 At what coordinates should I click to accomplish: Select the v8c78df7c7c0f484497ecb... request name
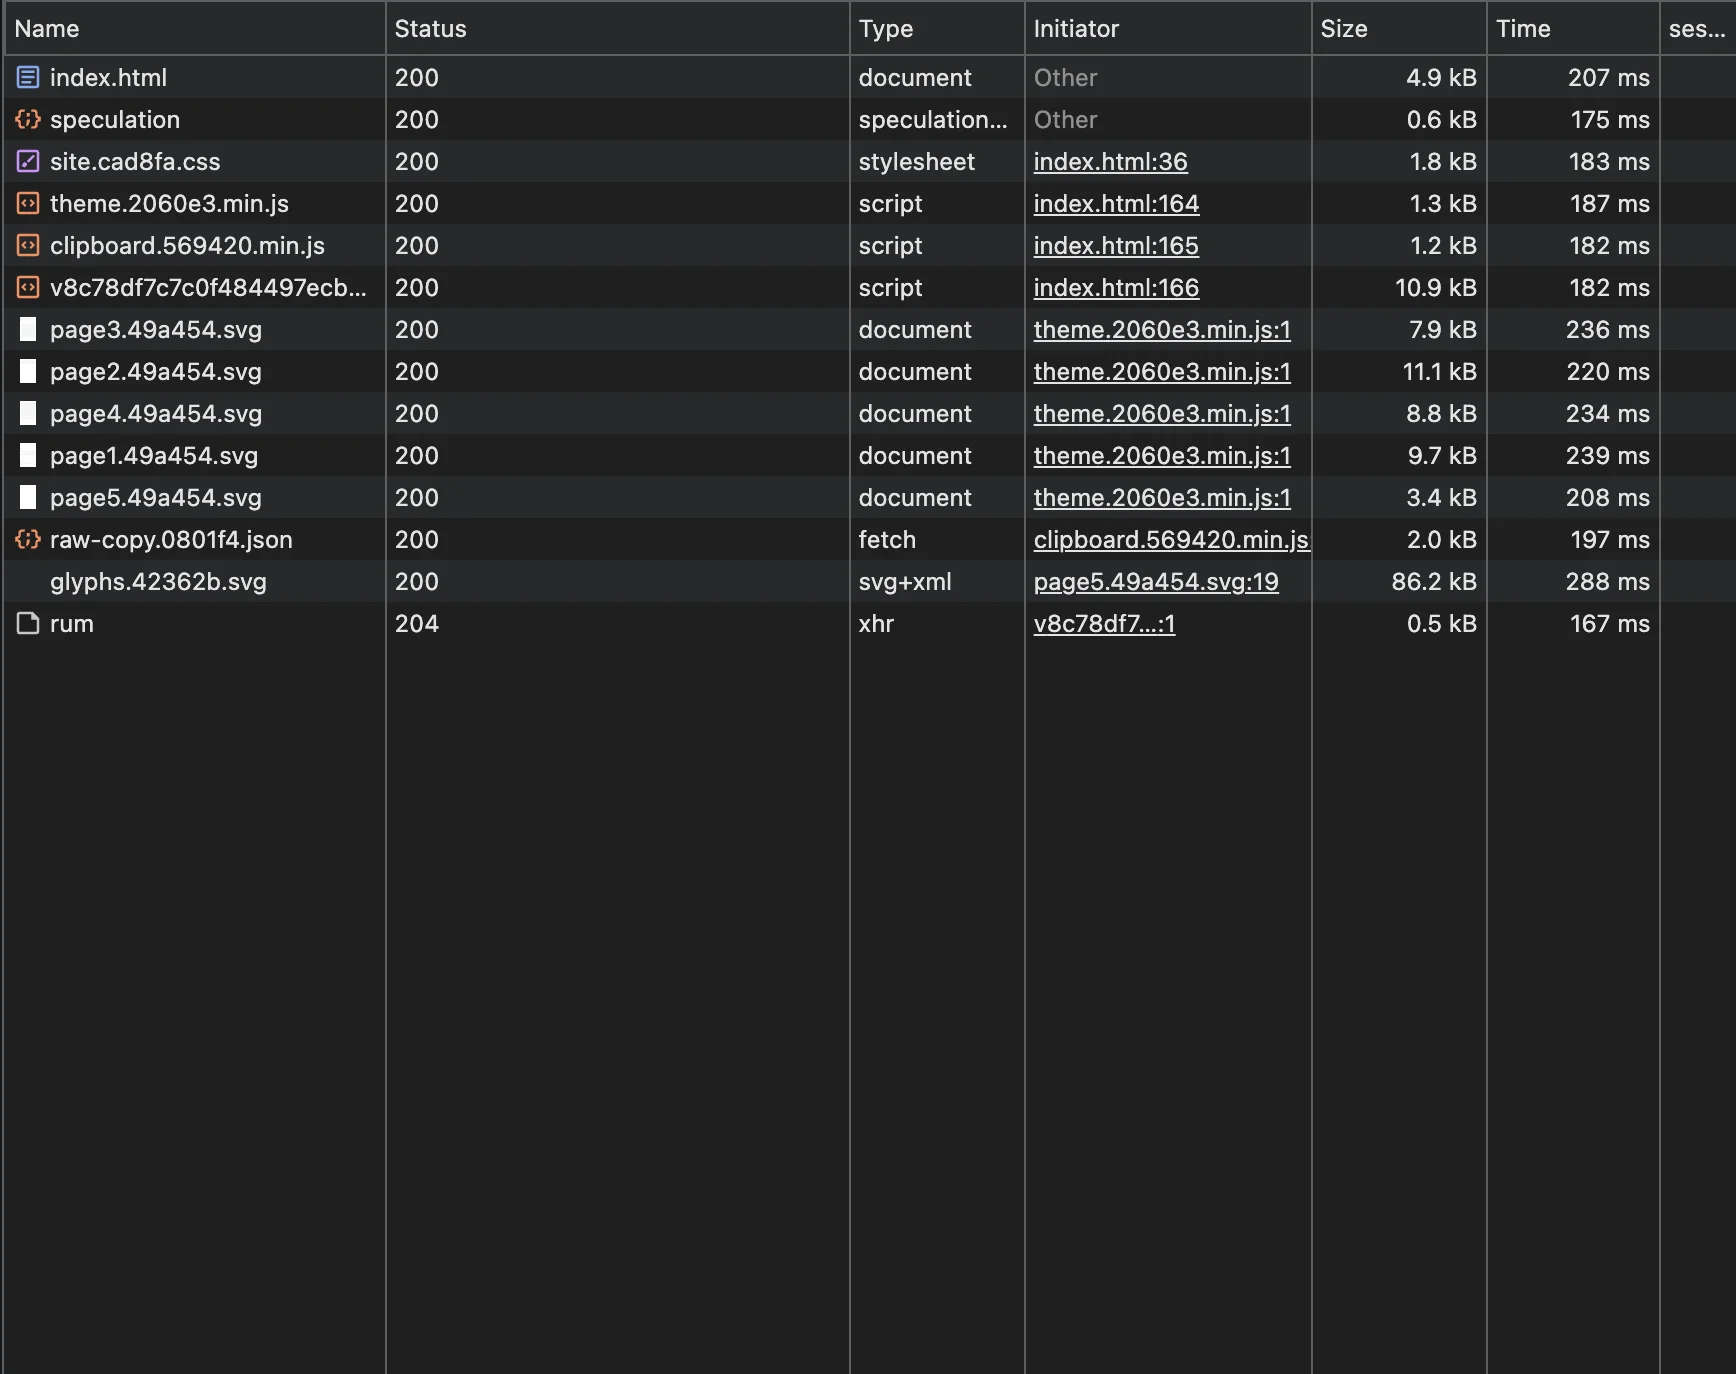click(208, 287)
